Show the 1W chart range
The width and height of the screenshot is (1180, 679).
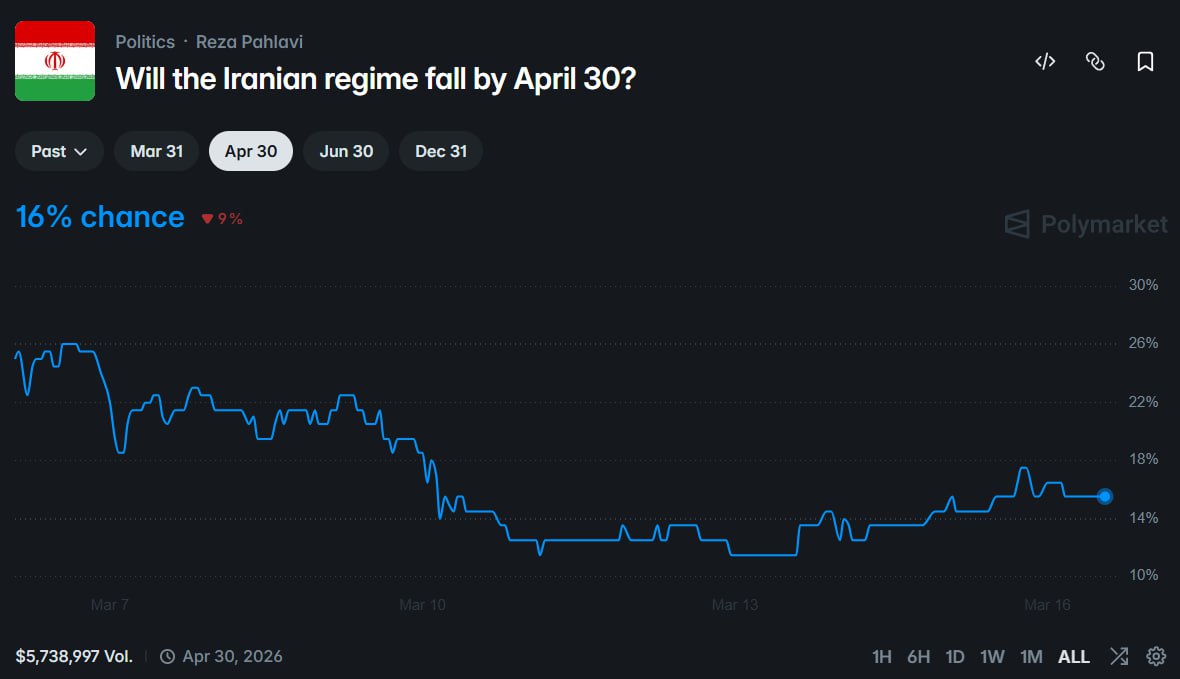pos(992,657)
